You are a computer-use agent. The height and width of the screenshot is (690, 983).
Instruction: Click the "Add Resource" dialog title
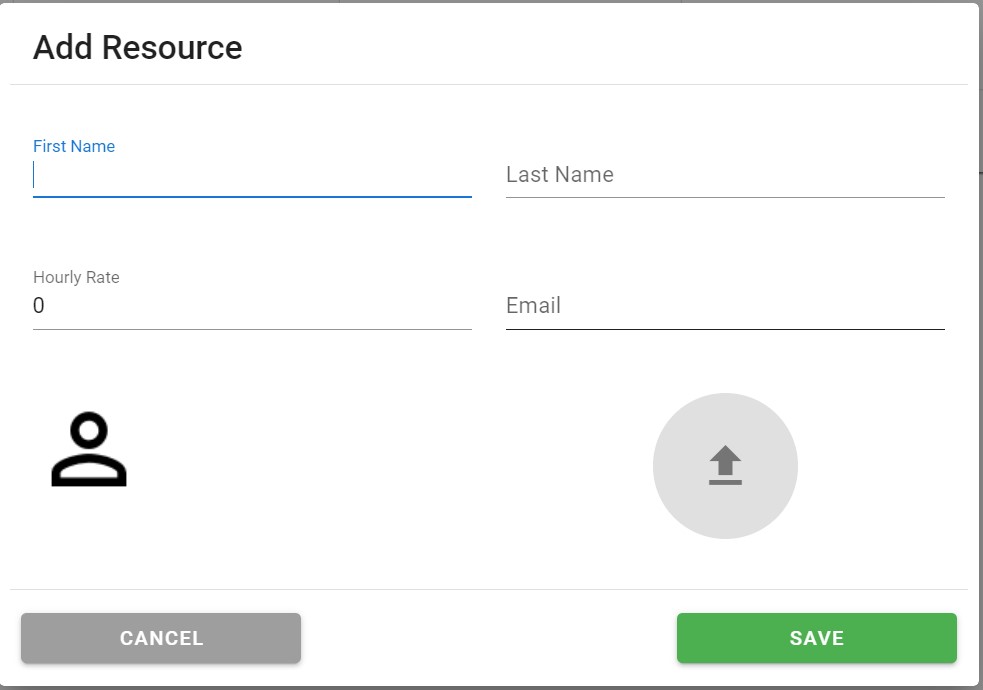pyautogui.click(x=138, y=47)
